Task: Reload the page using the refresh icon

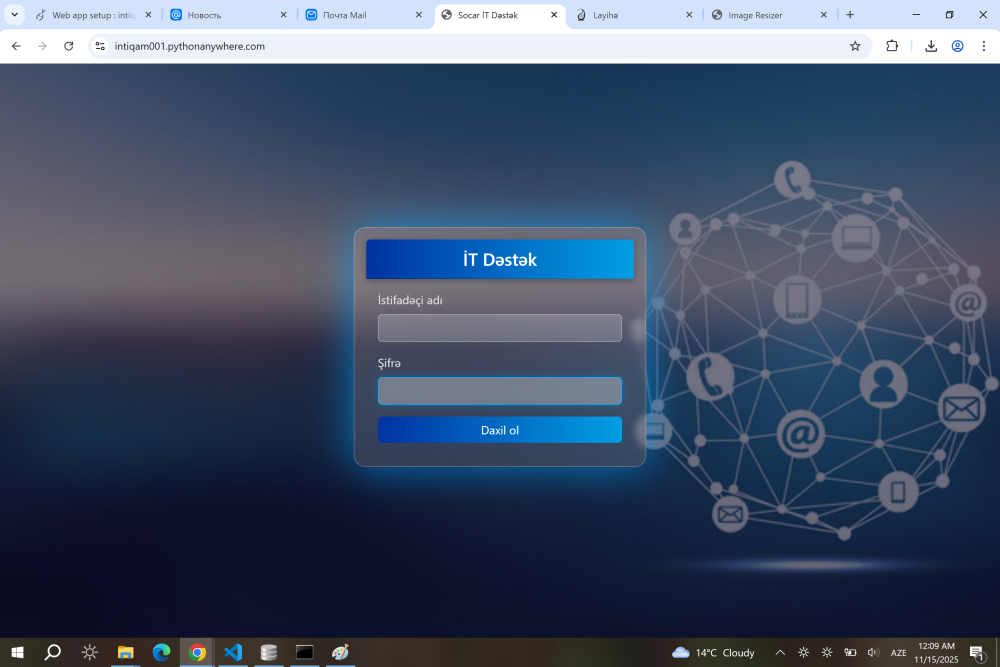Action: 68,46
